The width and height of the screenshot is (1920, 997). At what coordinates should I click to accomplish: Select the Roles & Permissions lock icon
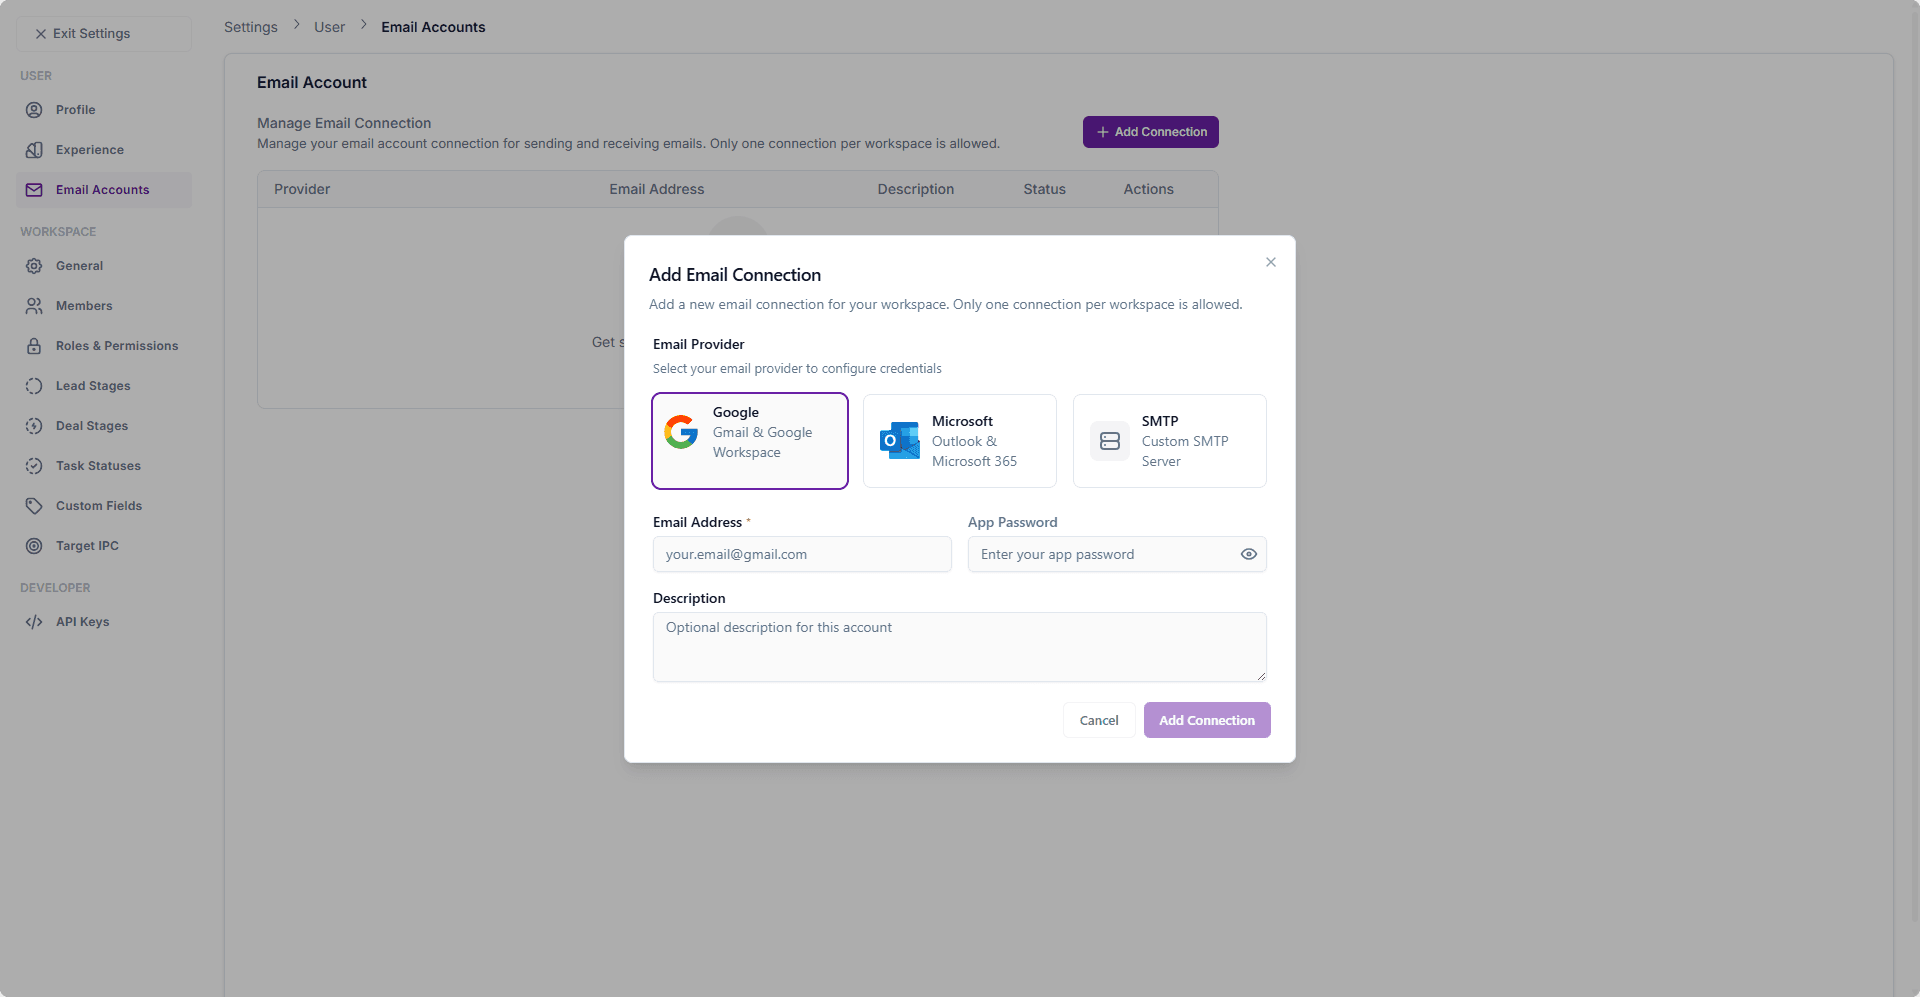[33, 346]
